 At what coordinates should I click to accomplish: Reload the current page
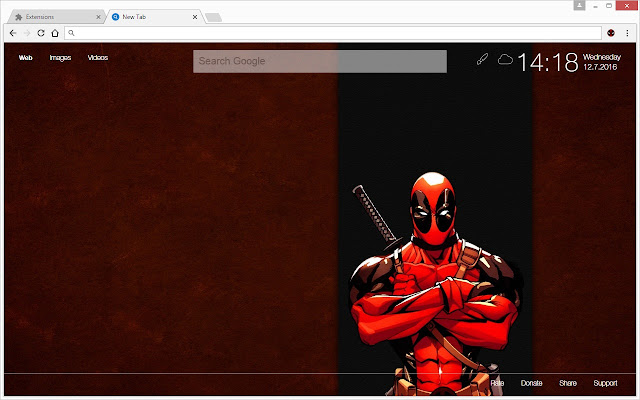(x=41, y=33)
